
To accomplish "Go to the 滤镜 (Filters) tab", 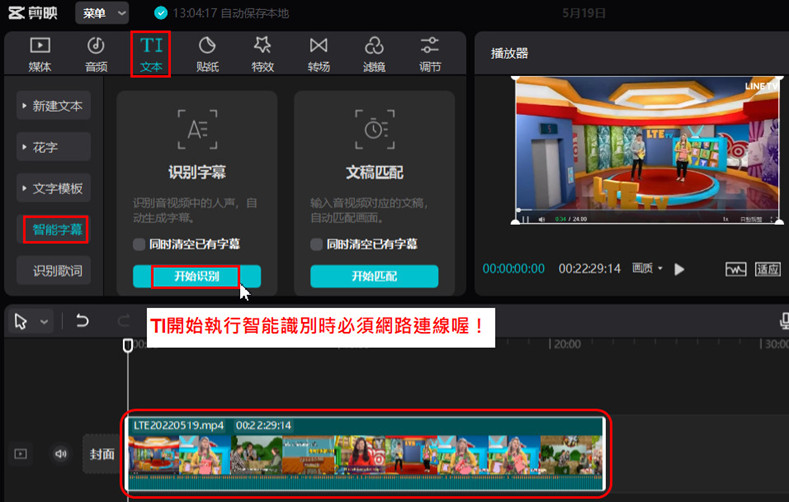I will coord(374,54).
